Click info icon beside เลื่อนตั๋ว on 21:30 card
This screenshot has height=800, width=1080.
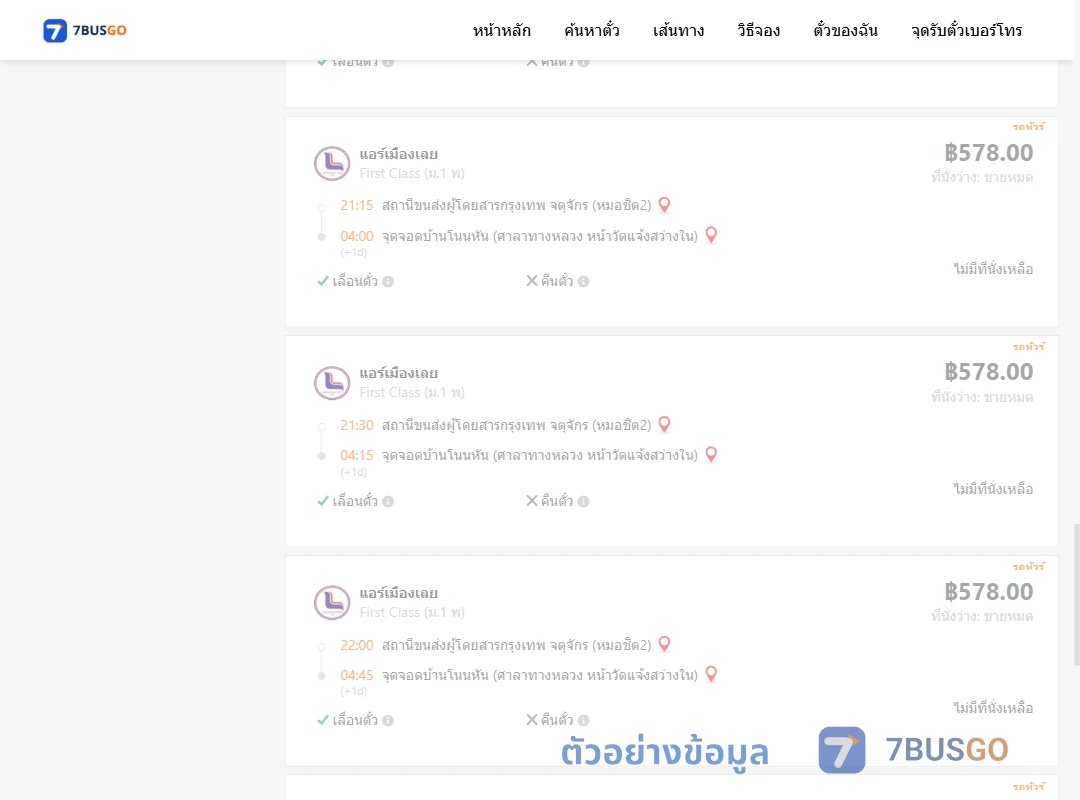click(x=388, y=501)
